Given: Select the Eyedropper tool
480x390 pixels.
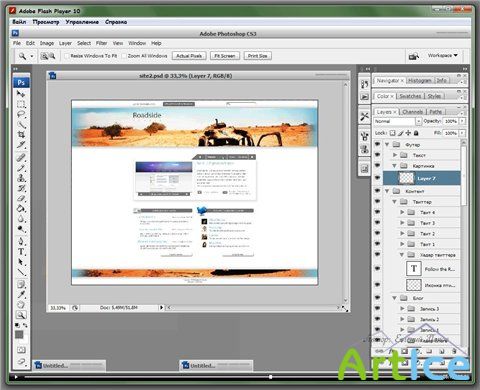Looking at the screenshot, I should pyautogui.click(x=21, y=294).
